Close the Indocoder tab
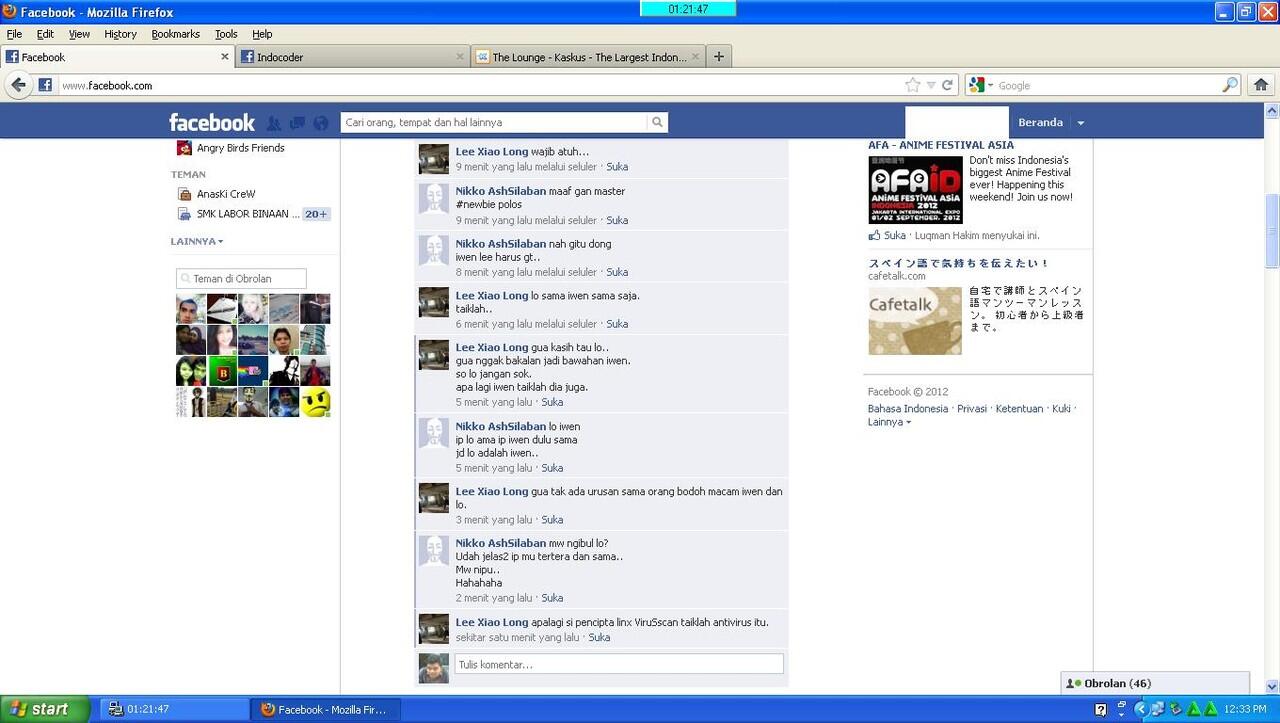1280x723 pixels. point(460,57)
